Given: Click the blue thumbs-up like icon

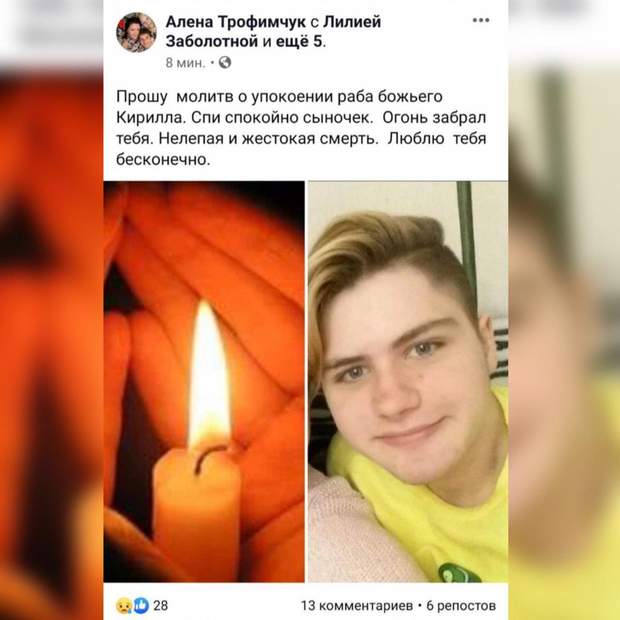Looking at the screenshot, I should point(141,605).
